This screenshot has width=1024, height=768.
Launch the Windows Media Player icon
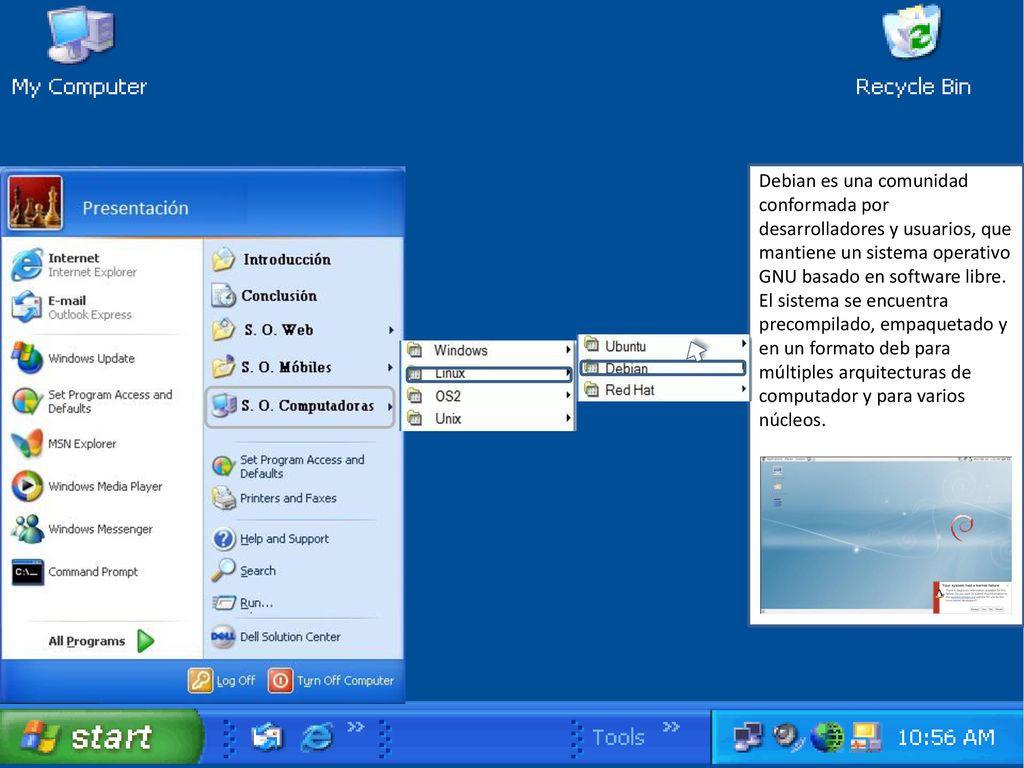tap(27, 486)
